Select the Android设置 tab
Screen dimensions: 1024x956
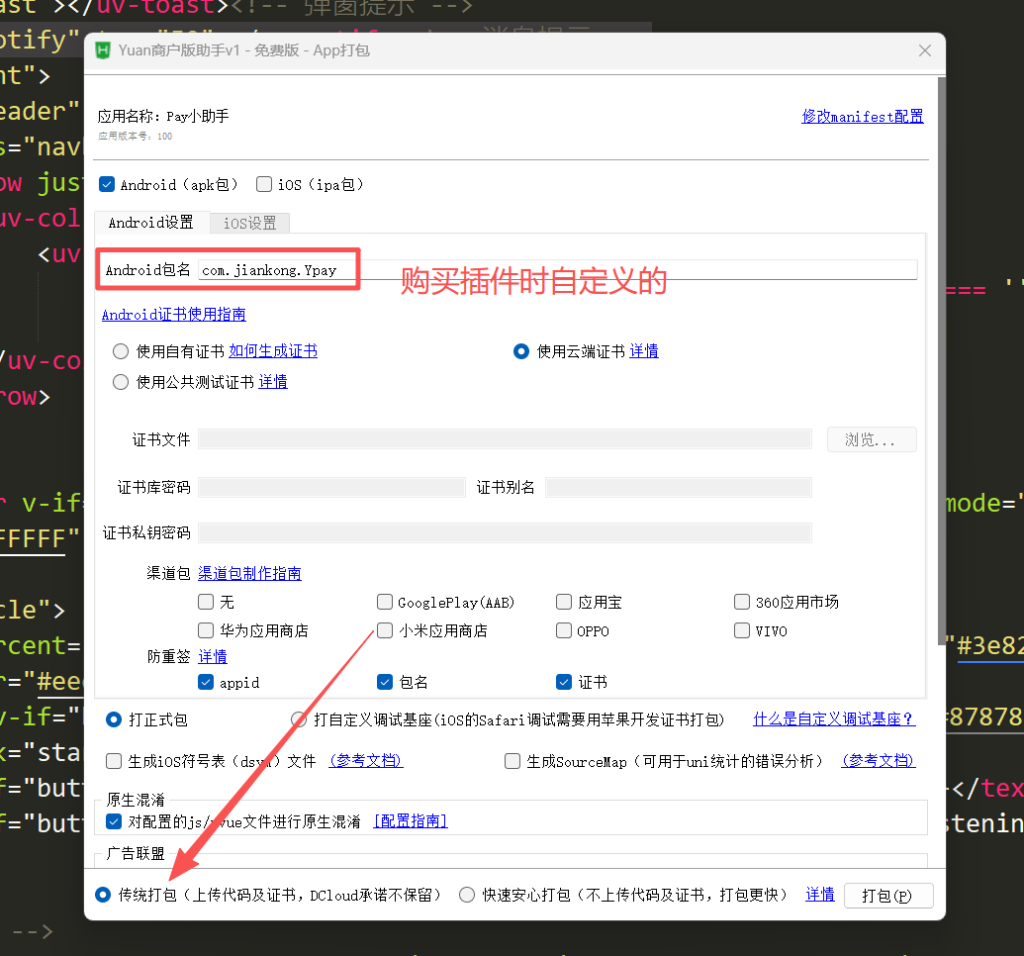151,223
